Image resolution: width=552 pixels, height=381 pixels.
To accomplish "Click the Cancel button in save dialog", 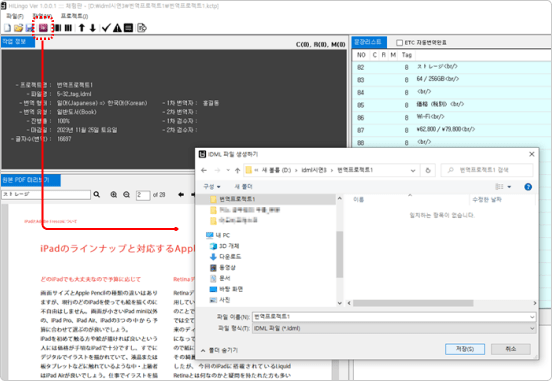I will [x=511, y=349].
